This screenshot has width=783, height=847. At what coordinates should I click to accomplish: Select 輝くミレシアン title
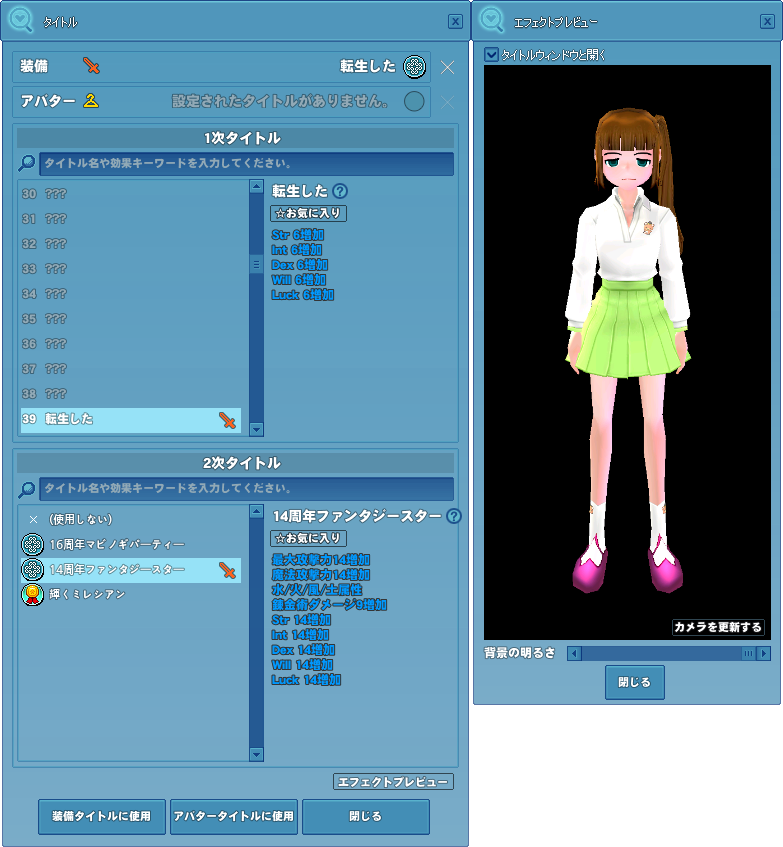pos(131,595)
